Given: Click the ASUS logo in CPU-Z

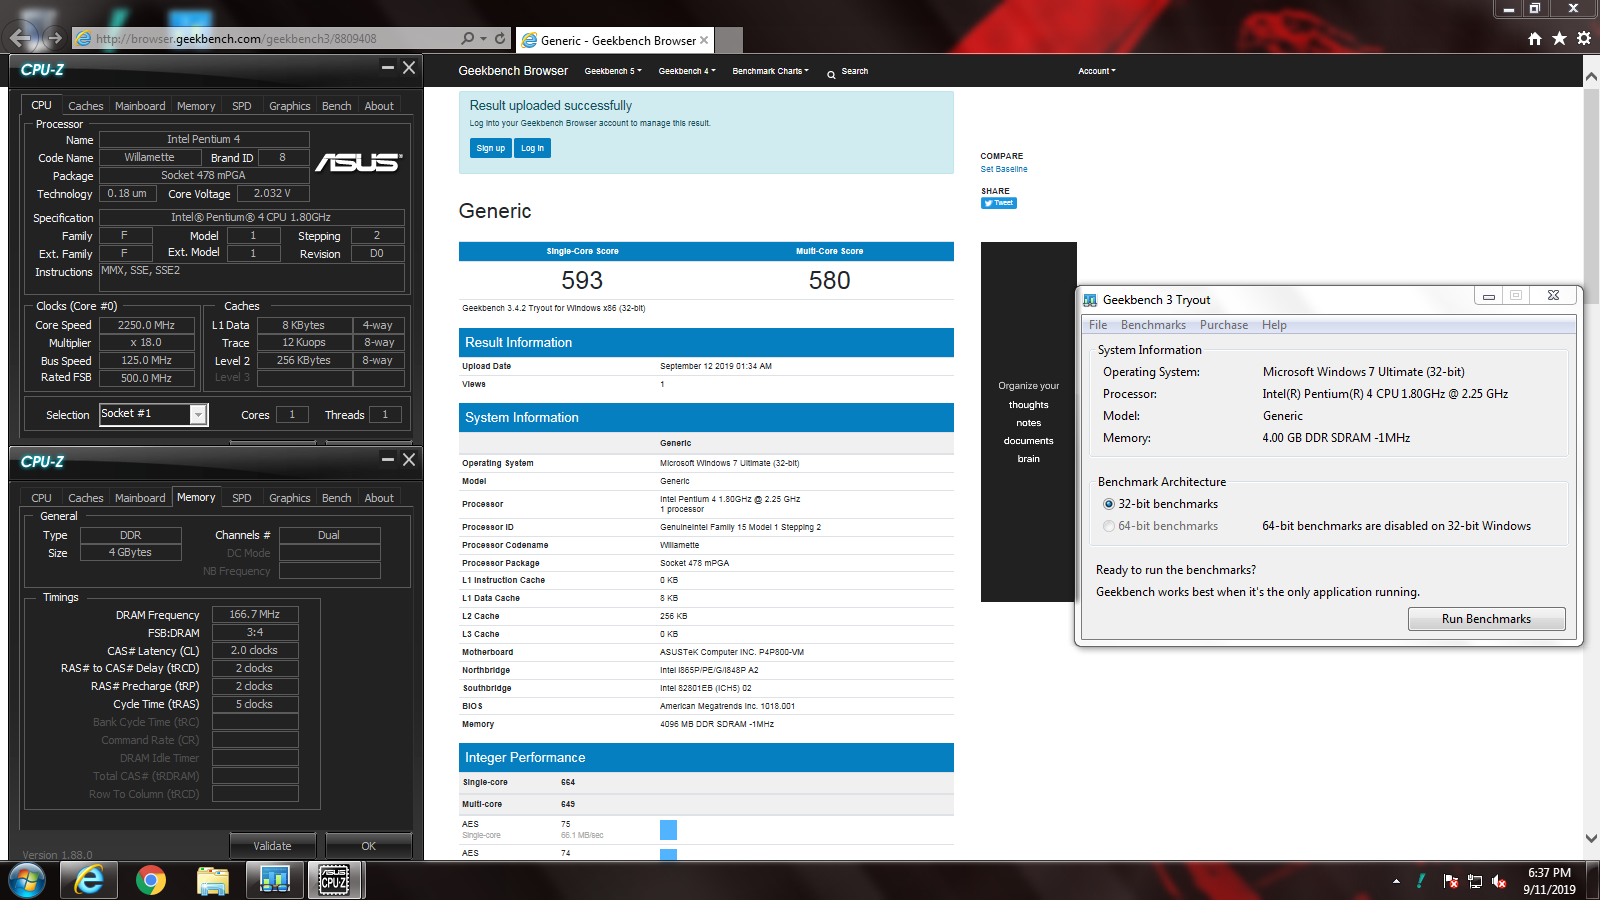Looking at the screenshot, I should point(359,162).
